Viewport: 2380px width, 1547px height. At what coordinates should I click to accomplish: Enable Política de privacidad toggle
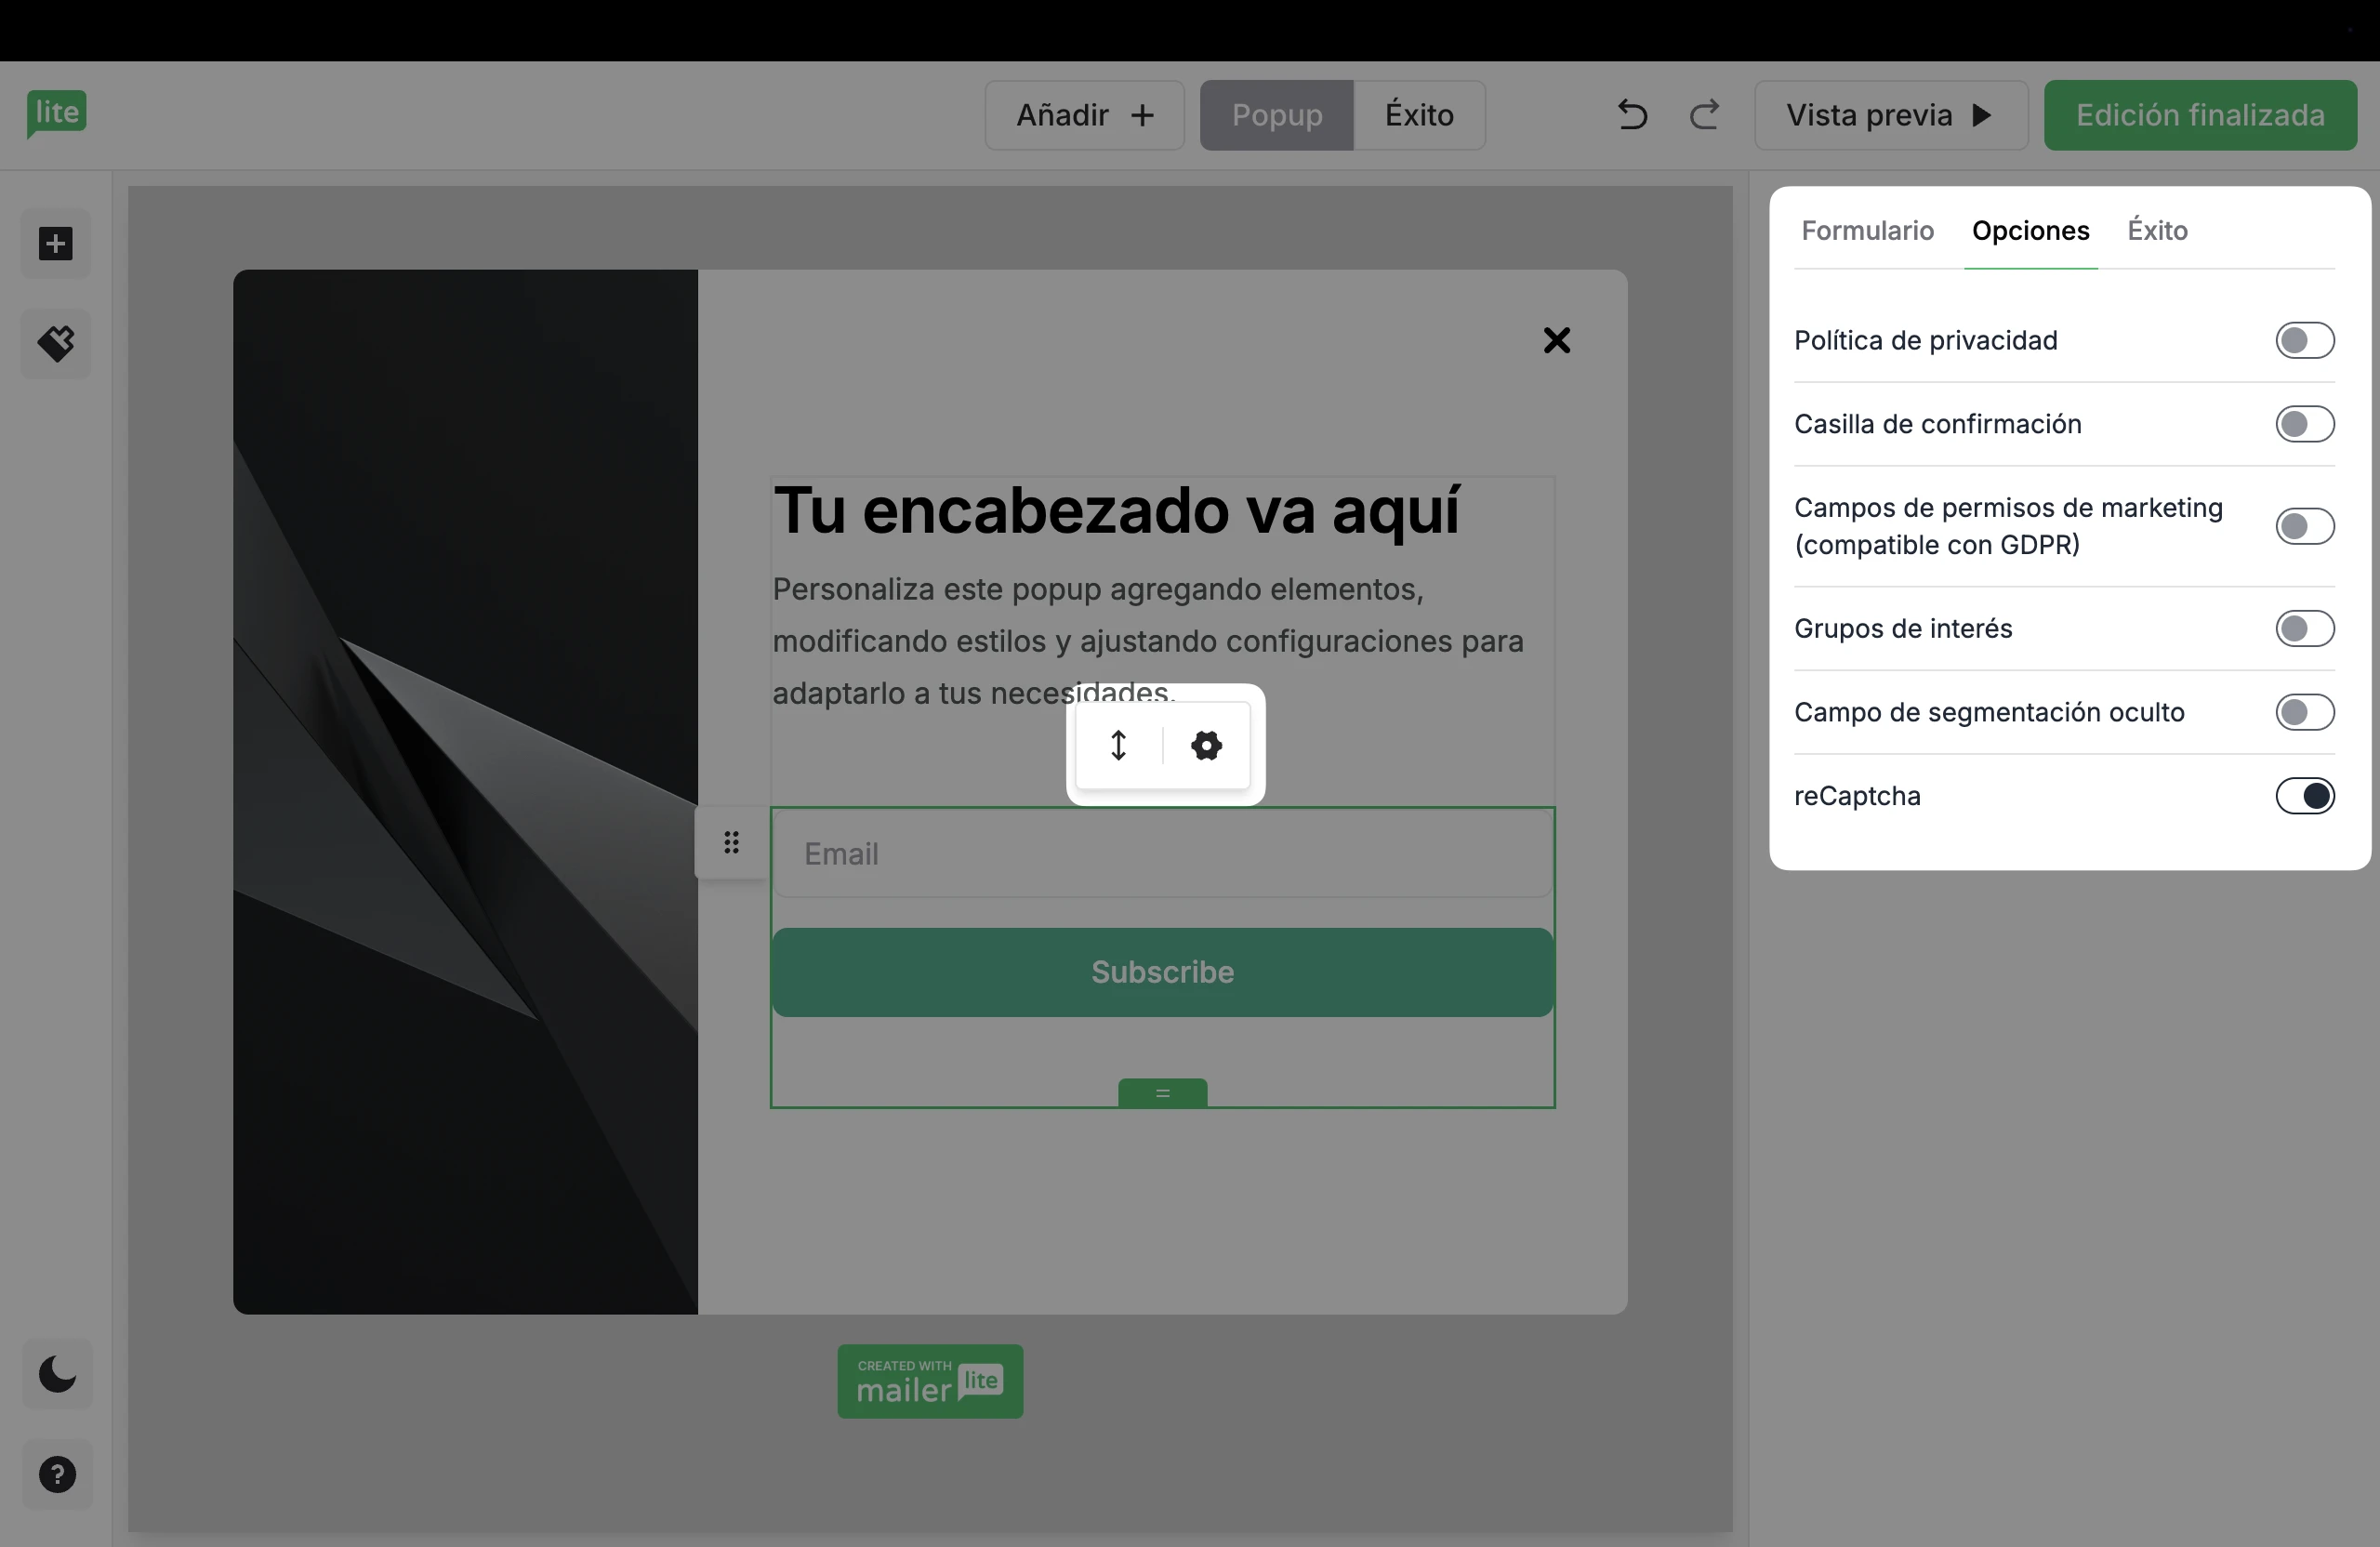[2304, 341]
